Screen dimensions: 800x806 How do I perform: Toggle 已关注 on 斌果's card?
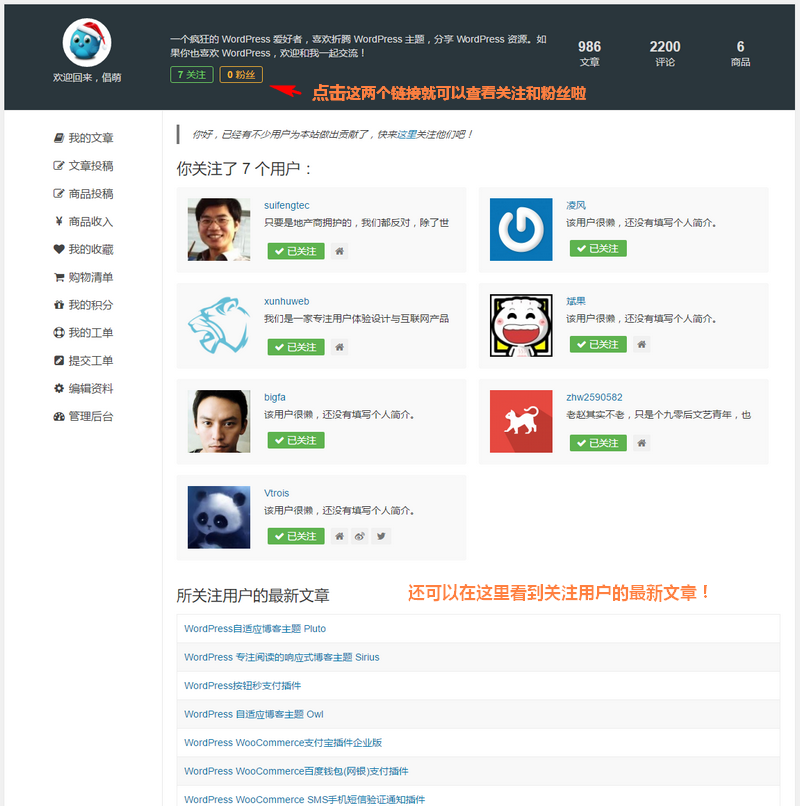[x=598, y=344]
